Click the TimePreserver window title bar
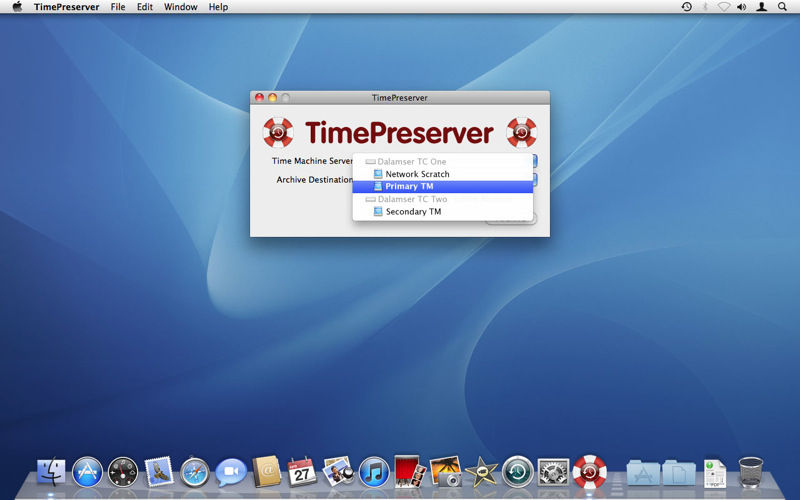800x500 pixels. pyautogui.click(x=399, y=97)
